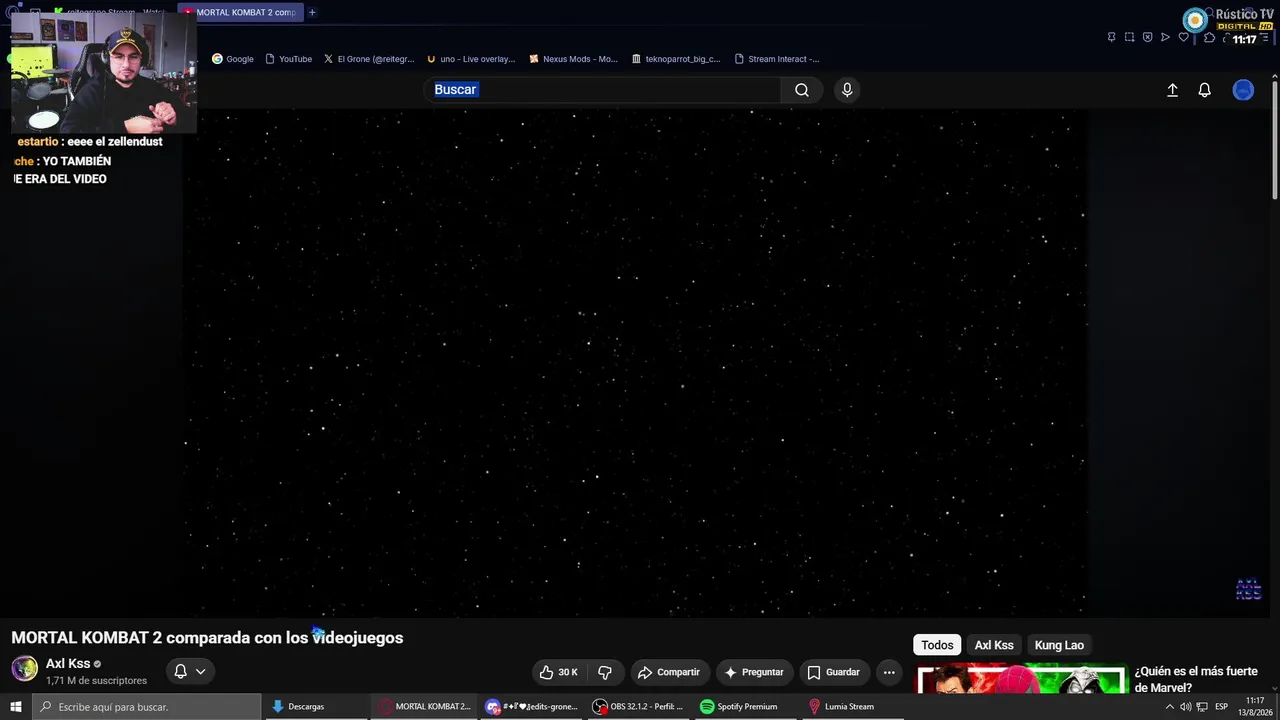This screenshot has height=720, width=1280.
Task: Open the Stream Interact bookmark
Action: (x=777, y=59)
